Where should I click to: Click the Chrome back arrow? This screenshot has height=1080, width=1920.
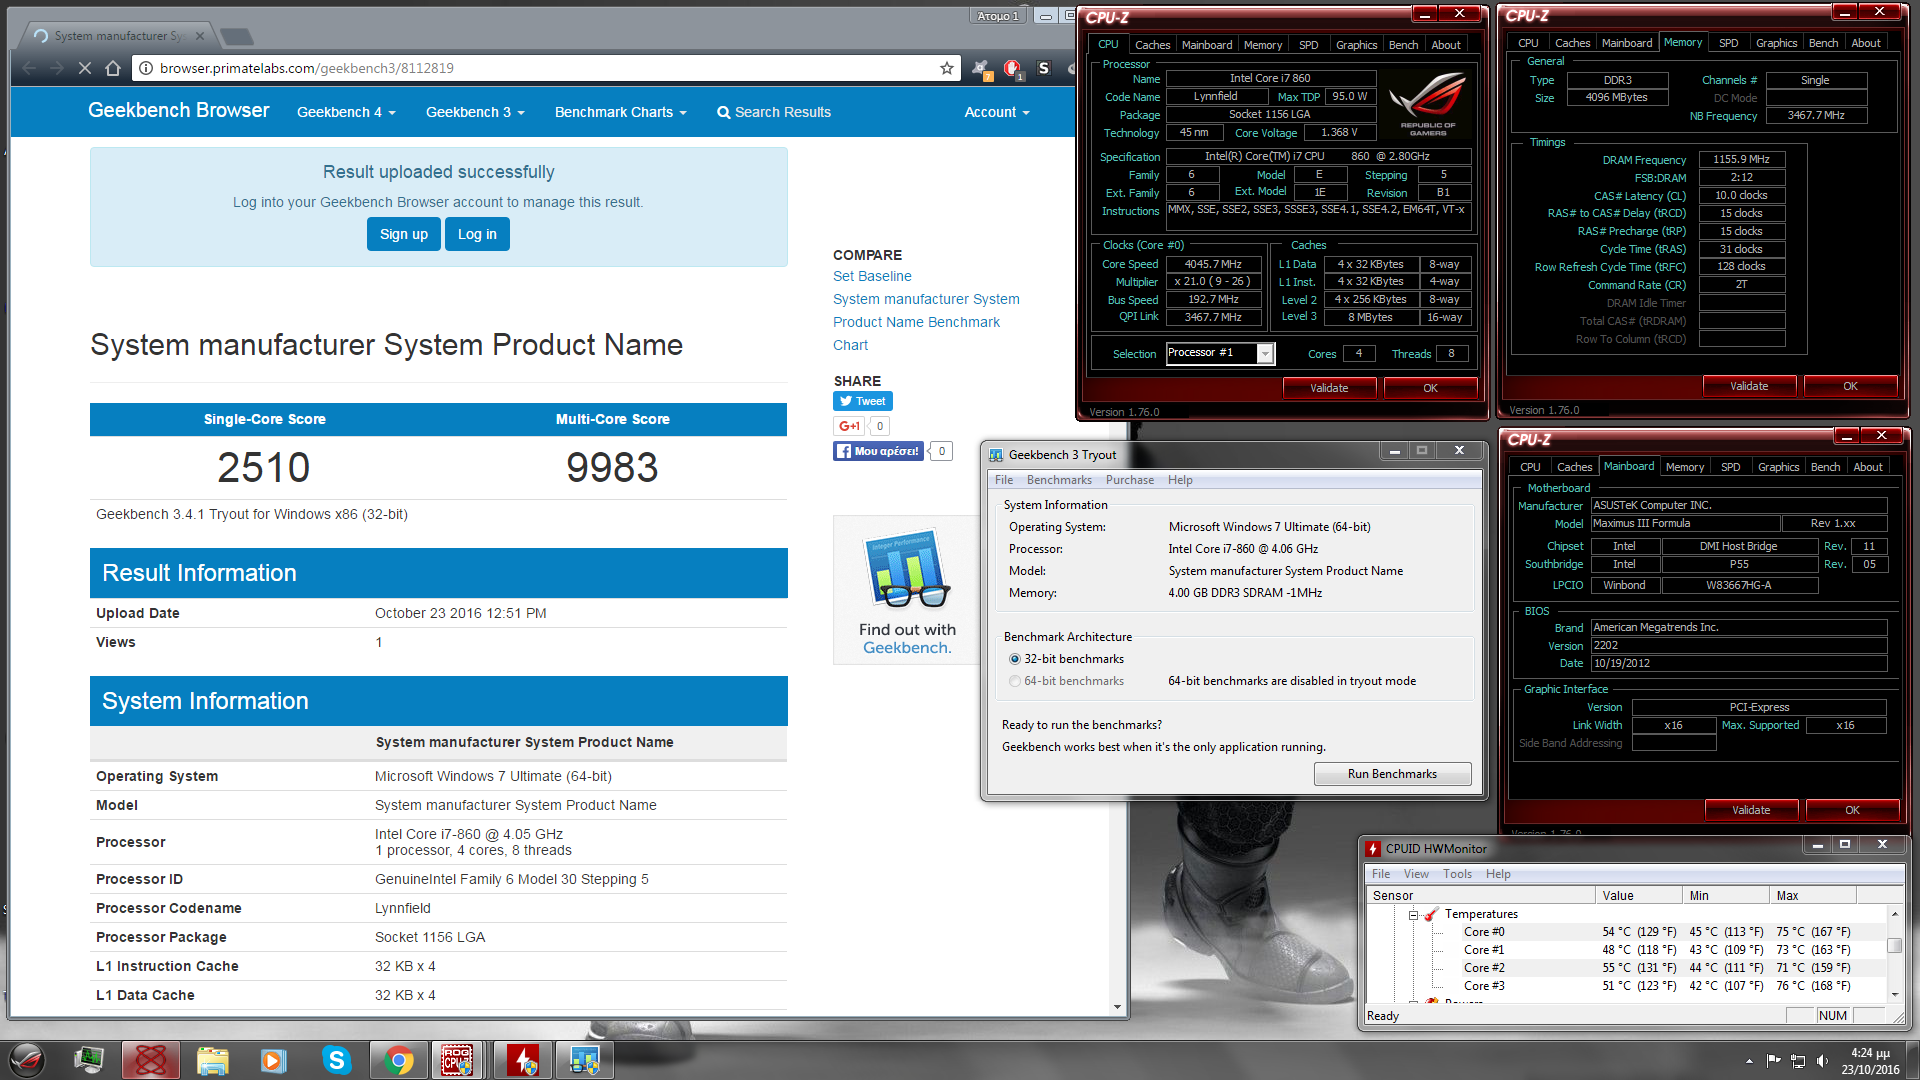29,68
